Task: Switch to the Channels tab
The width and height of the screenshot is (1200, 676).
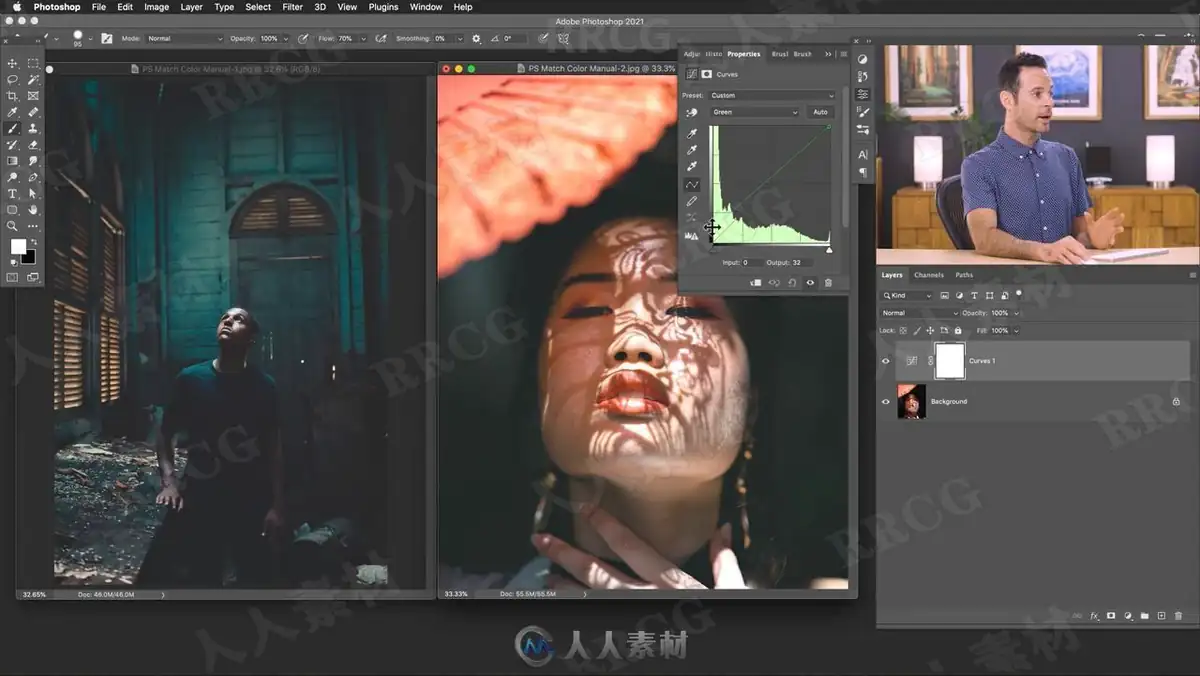Action: [x=928, y=275]
